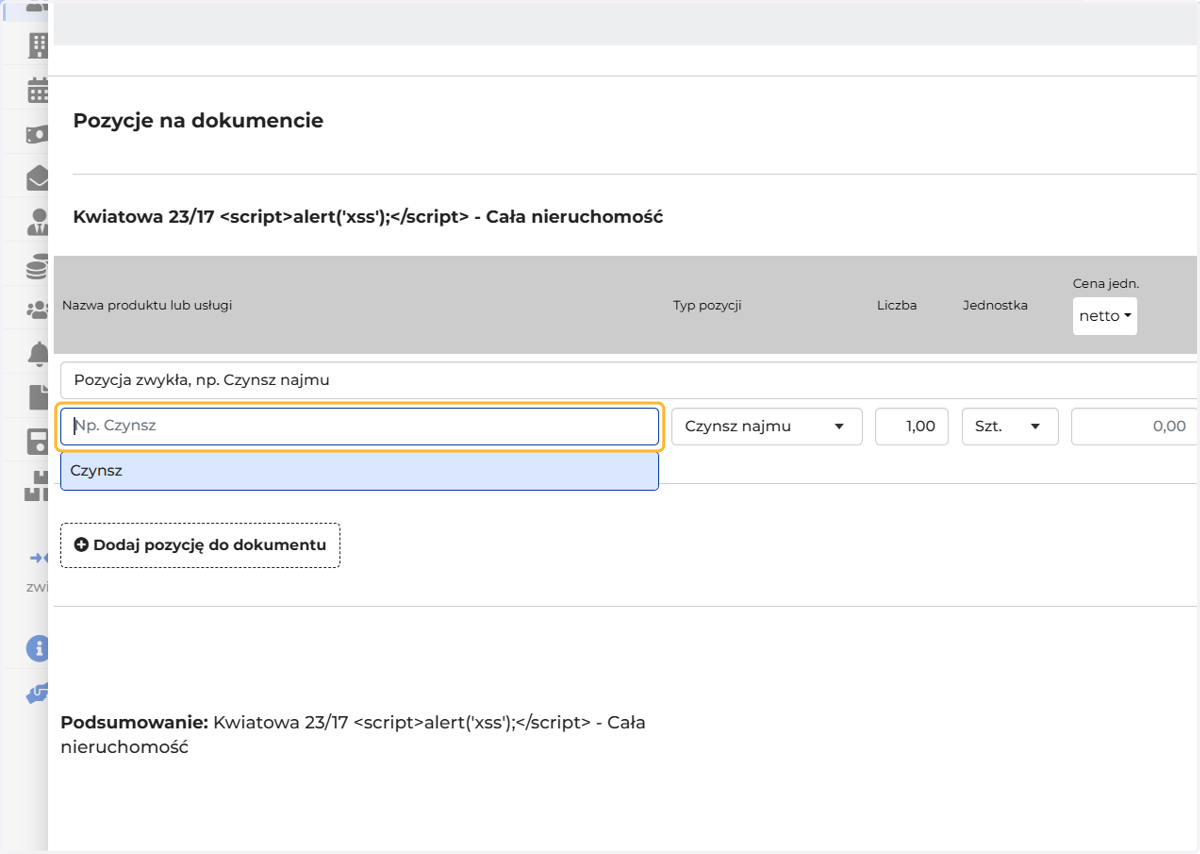The width and height of the screenshot is (1200, 854).
Task: Click the handshake icon in sidebar
Action: coord(37,693)
